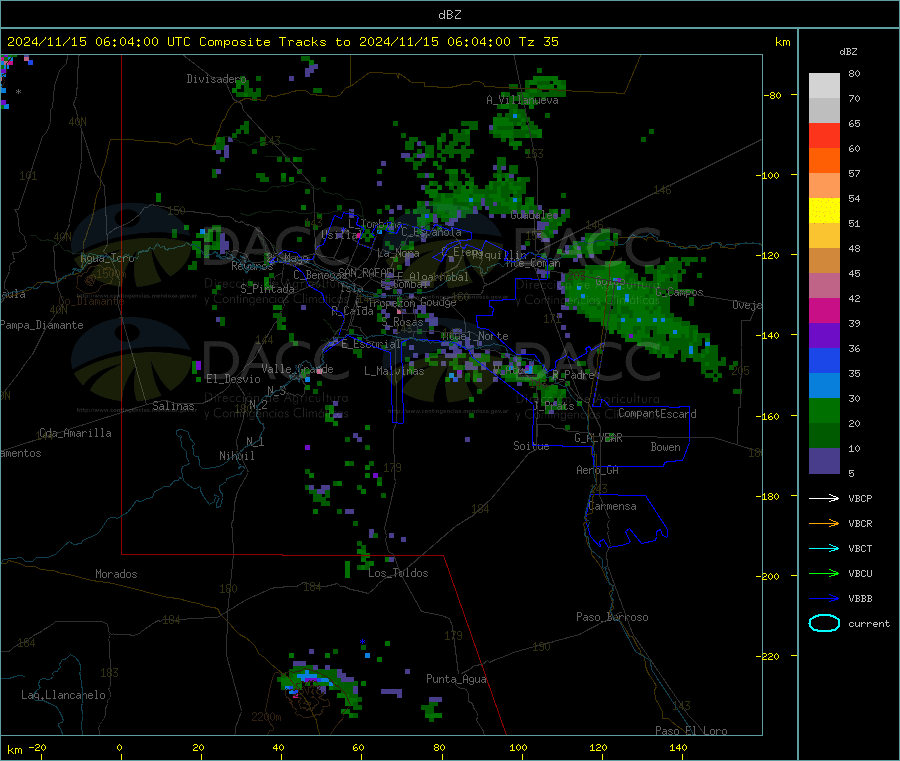Click the '0' km tick on the bottom axis
The height and width of the screenshot is (761, 900).
(x=119, y=748)
